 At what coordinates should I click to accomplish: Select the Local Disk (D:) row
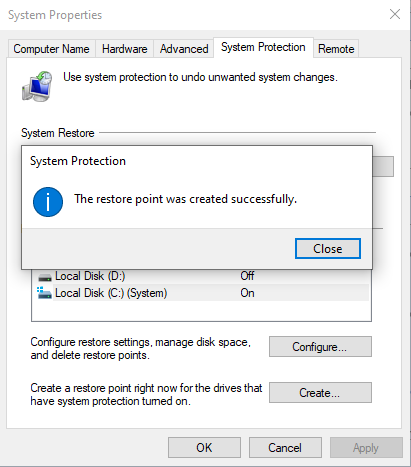coord(201,276)
